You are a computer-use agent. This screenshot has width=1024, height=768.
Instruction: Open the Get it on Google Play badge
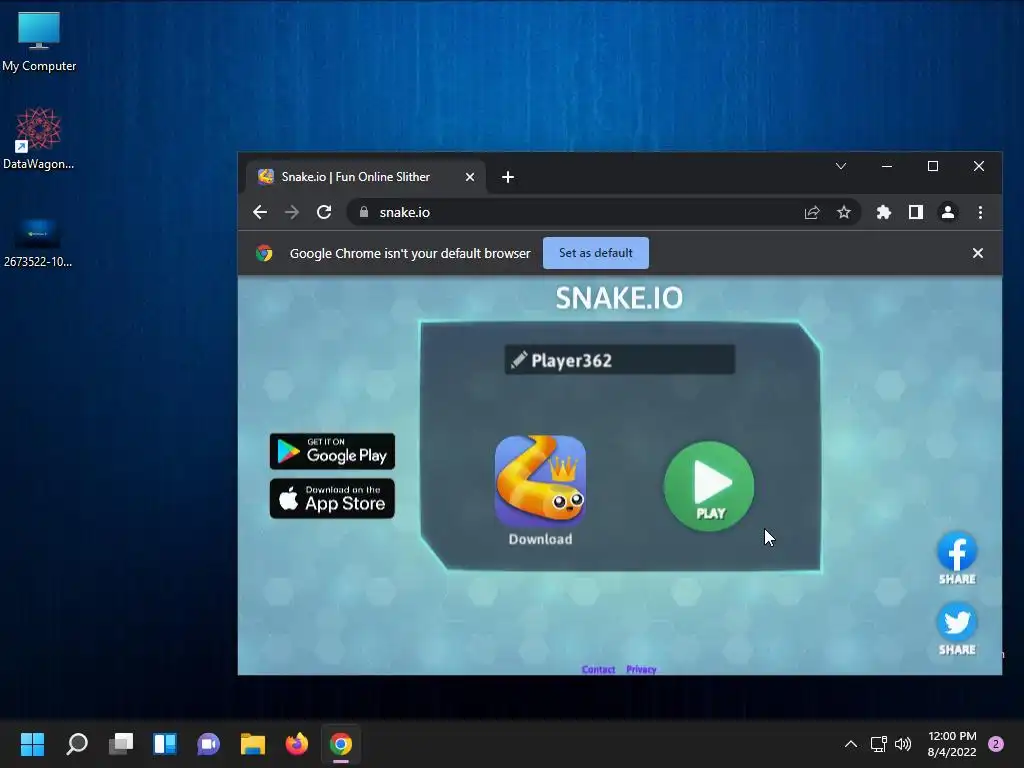332,451
